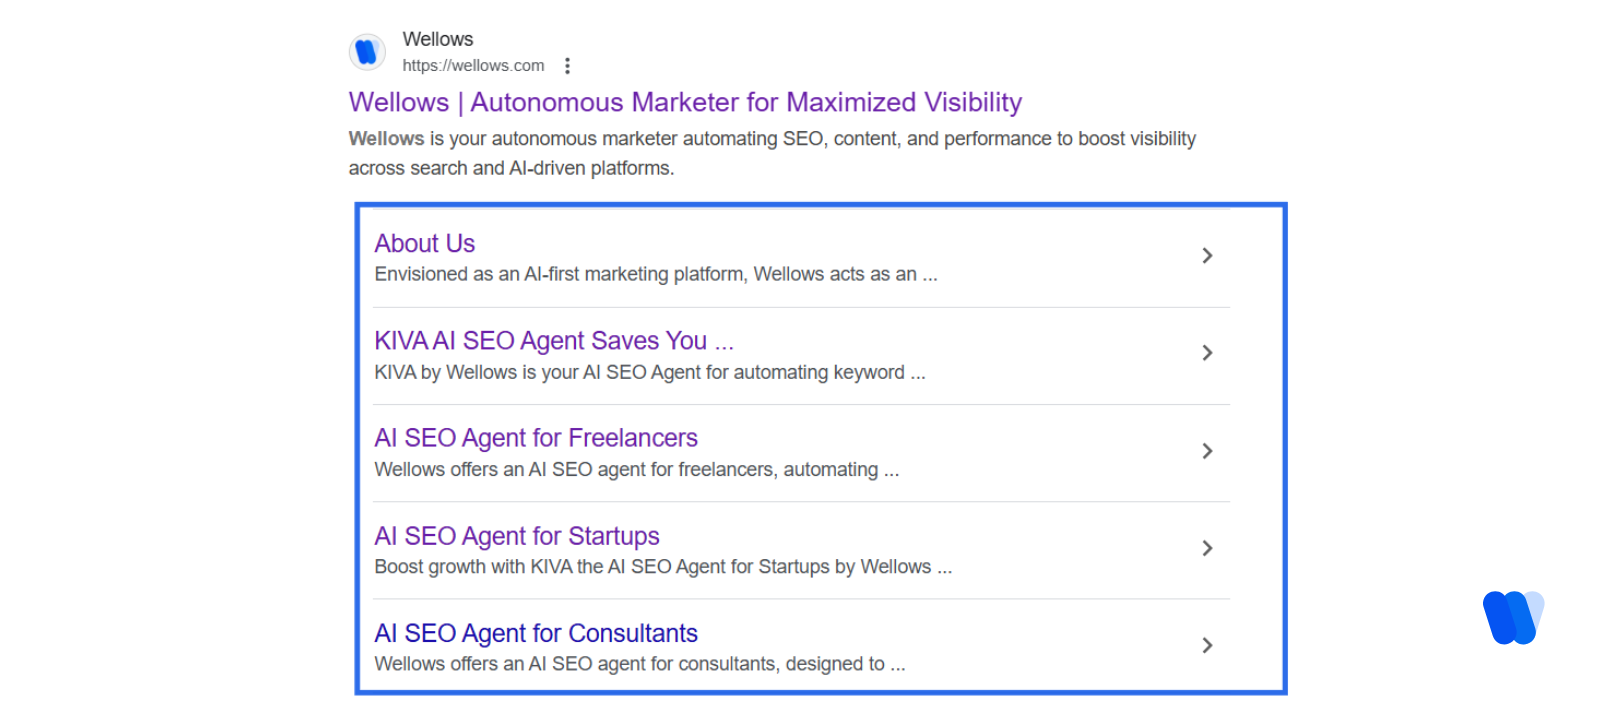Open AI SEO Agent for Freelancers link

[535, 438]
